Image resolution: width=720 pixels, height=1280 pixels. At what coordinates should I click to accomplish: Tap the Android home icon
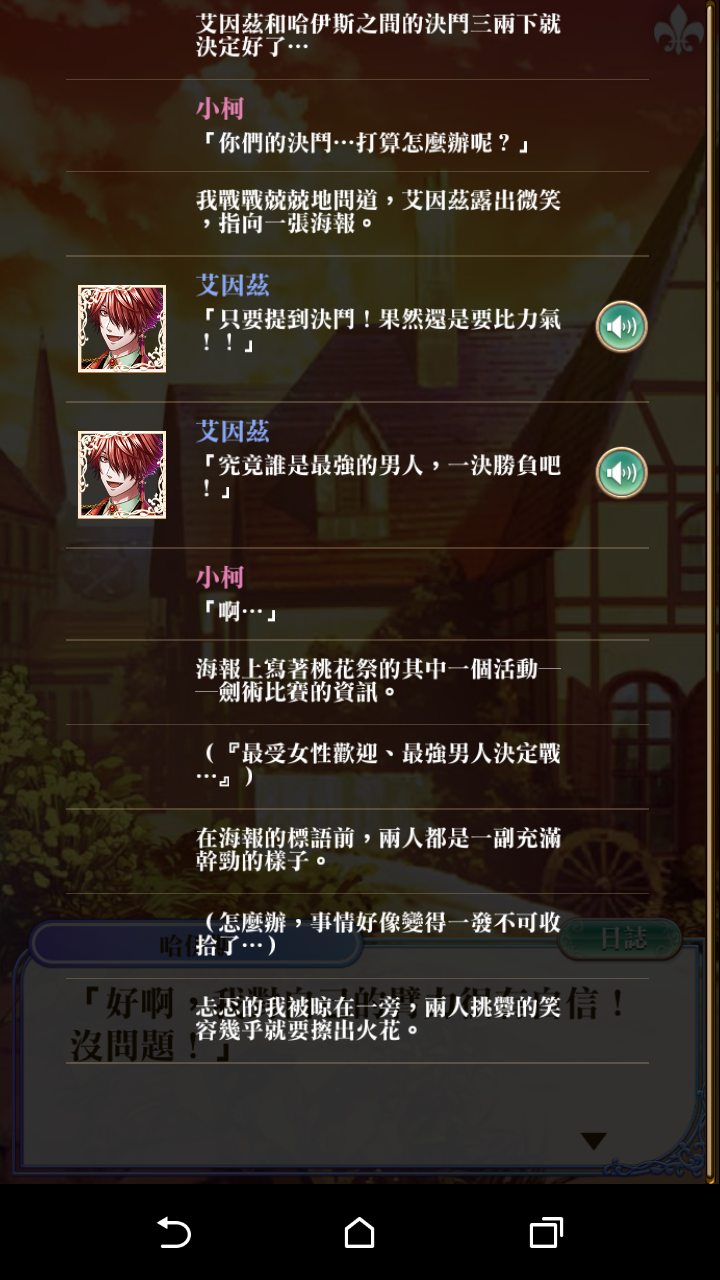tap(359, 1232)
